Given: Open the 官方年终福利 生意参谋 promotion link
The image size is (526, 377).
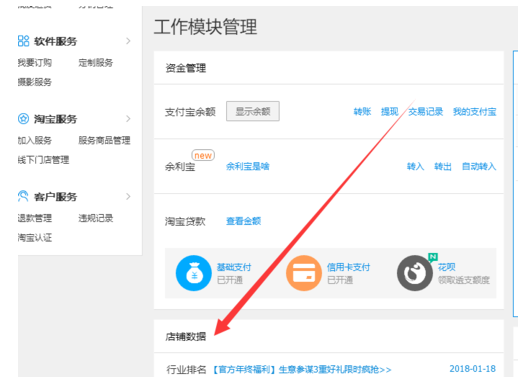Looking at the screenshot, I should pyautogui.click(x=302, y=369).
